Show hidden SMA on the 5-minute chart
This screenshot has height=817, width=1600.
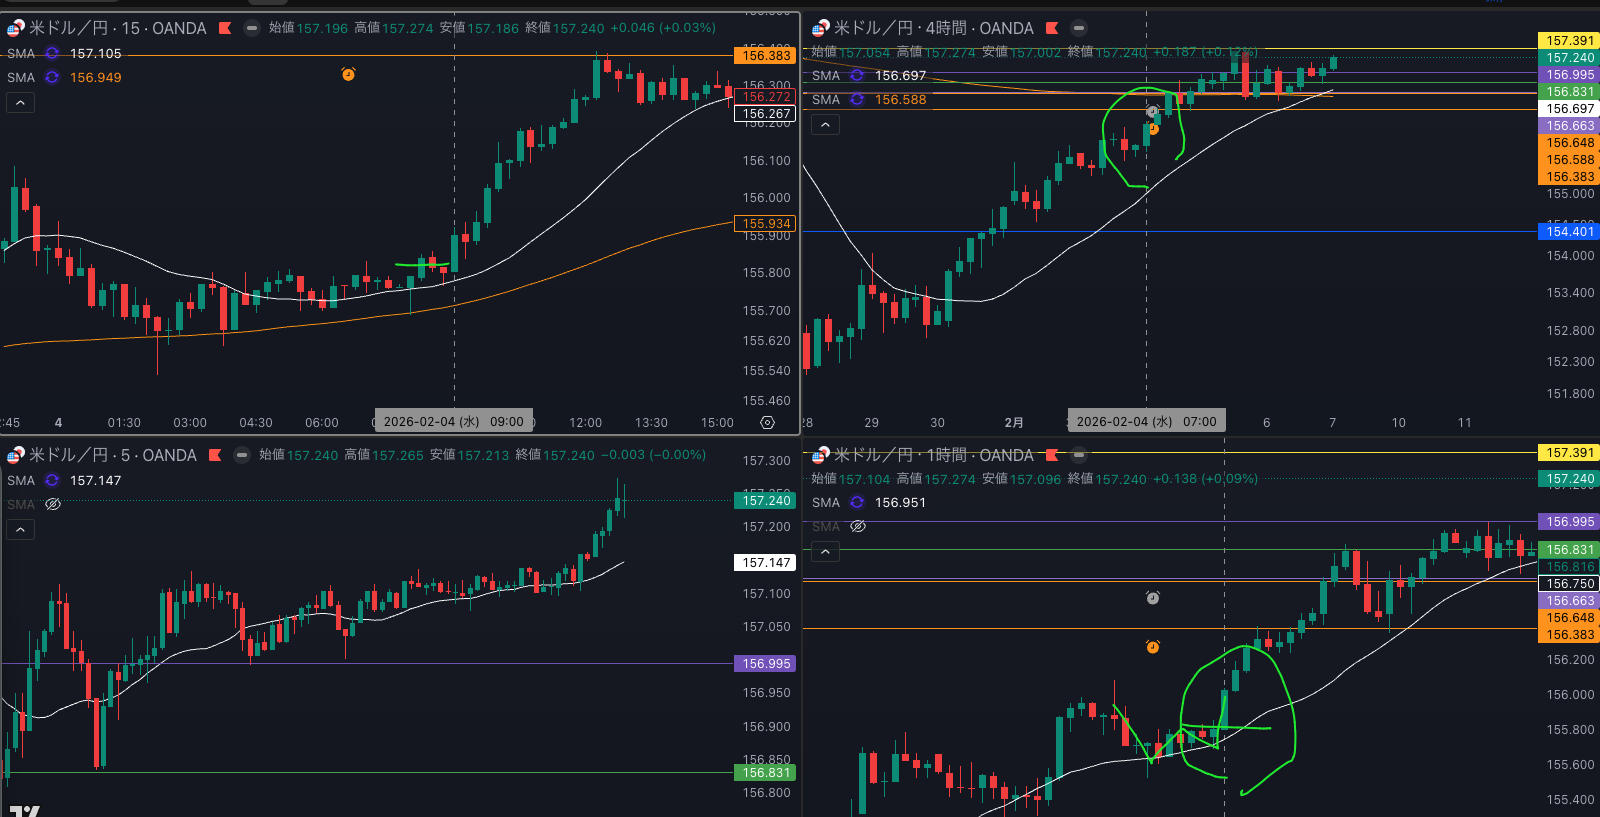(53, 505)
